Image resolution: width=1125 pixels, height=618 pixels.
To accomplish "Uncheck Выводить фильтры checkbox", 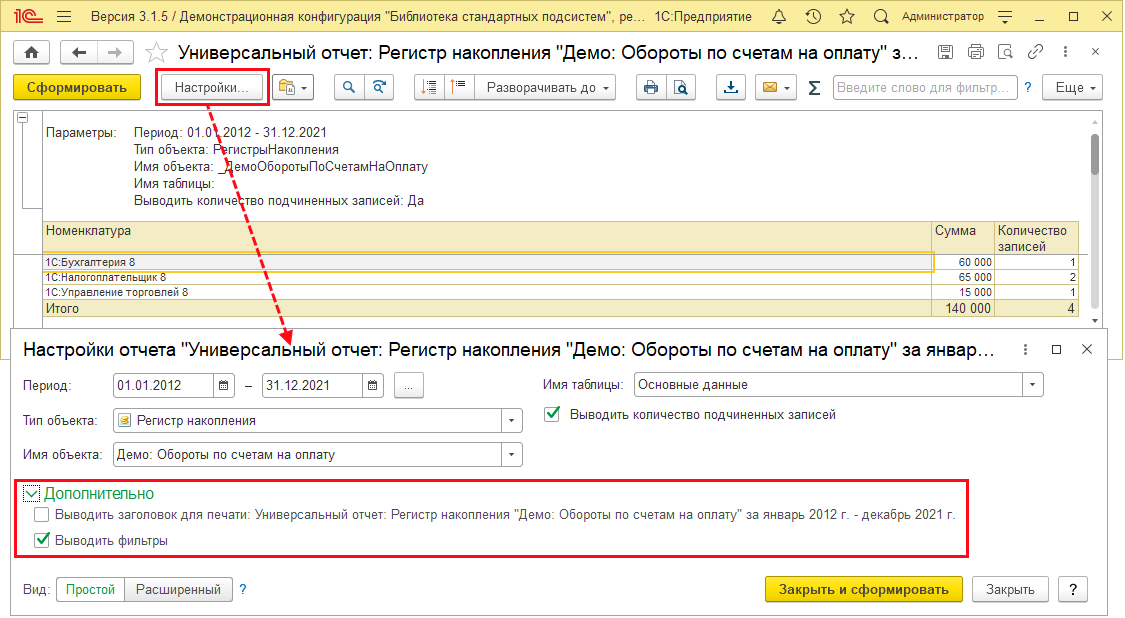I will click(42, 540).
